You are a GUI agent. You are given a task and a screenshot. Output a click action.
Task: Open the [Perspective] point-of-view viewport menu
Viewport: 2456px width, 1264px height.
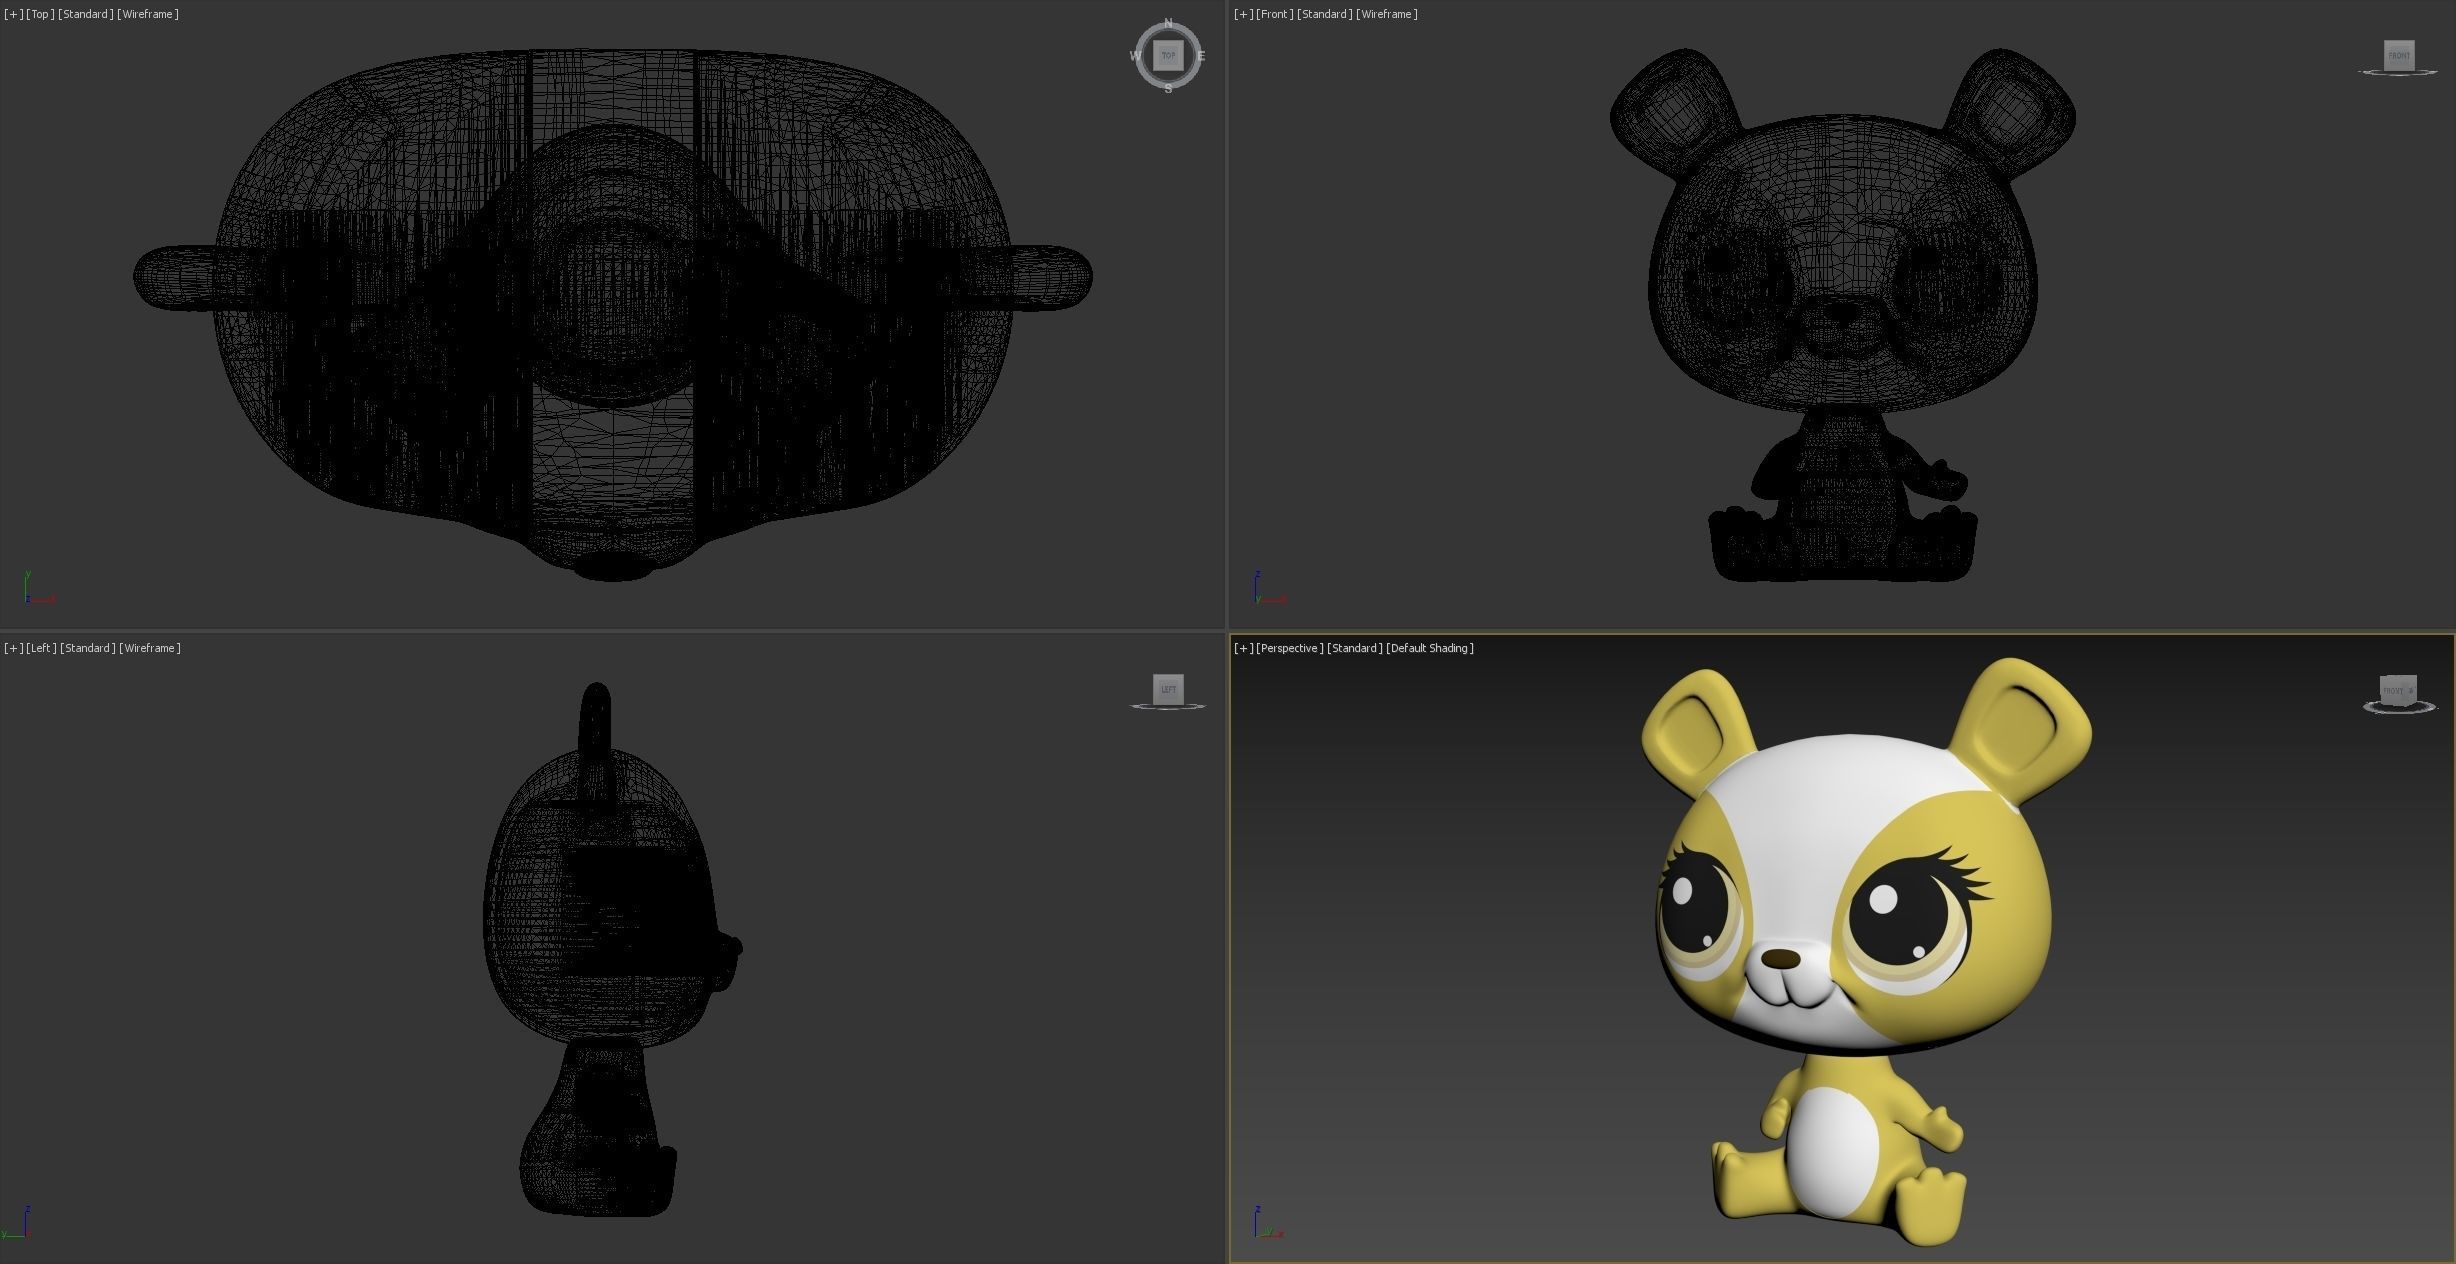click(x=1290, y=648)
